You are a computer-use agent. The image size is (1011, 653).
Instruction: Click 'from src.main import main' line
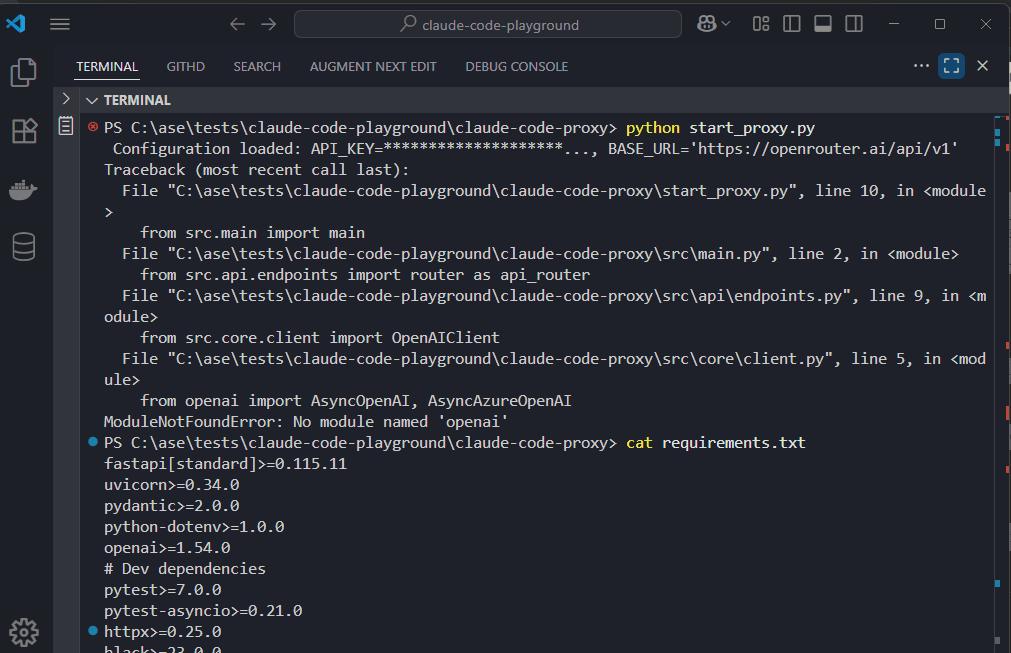[252, 233]
